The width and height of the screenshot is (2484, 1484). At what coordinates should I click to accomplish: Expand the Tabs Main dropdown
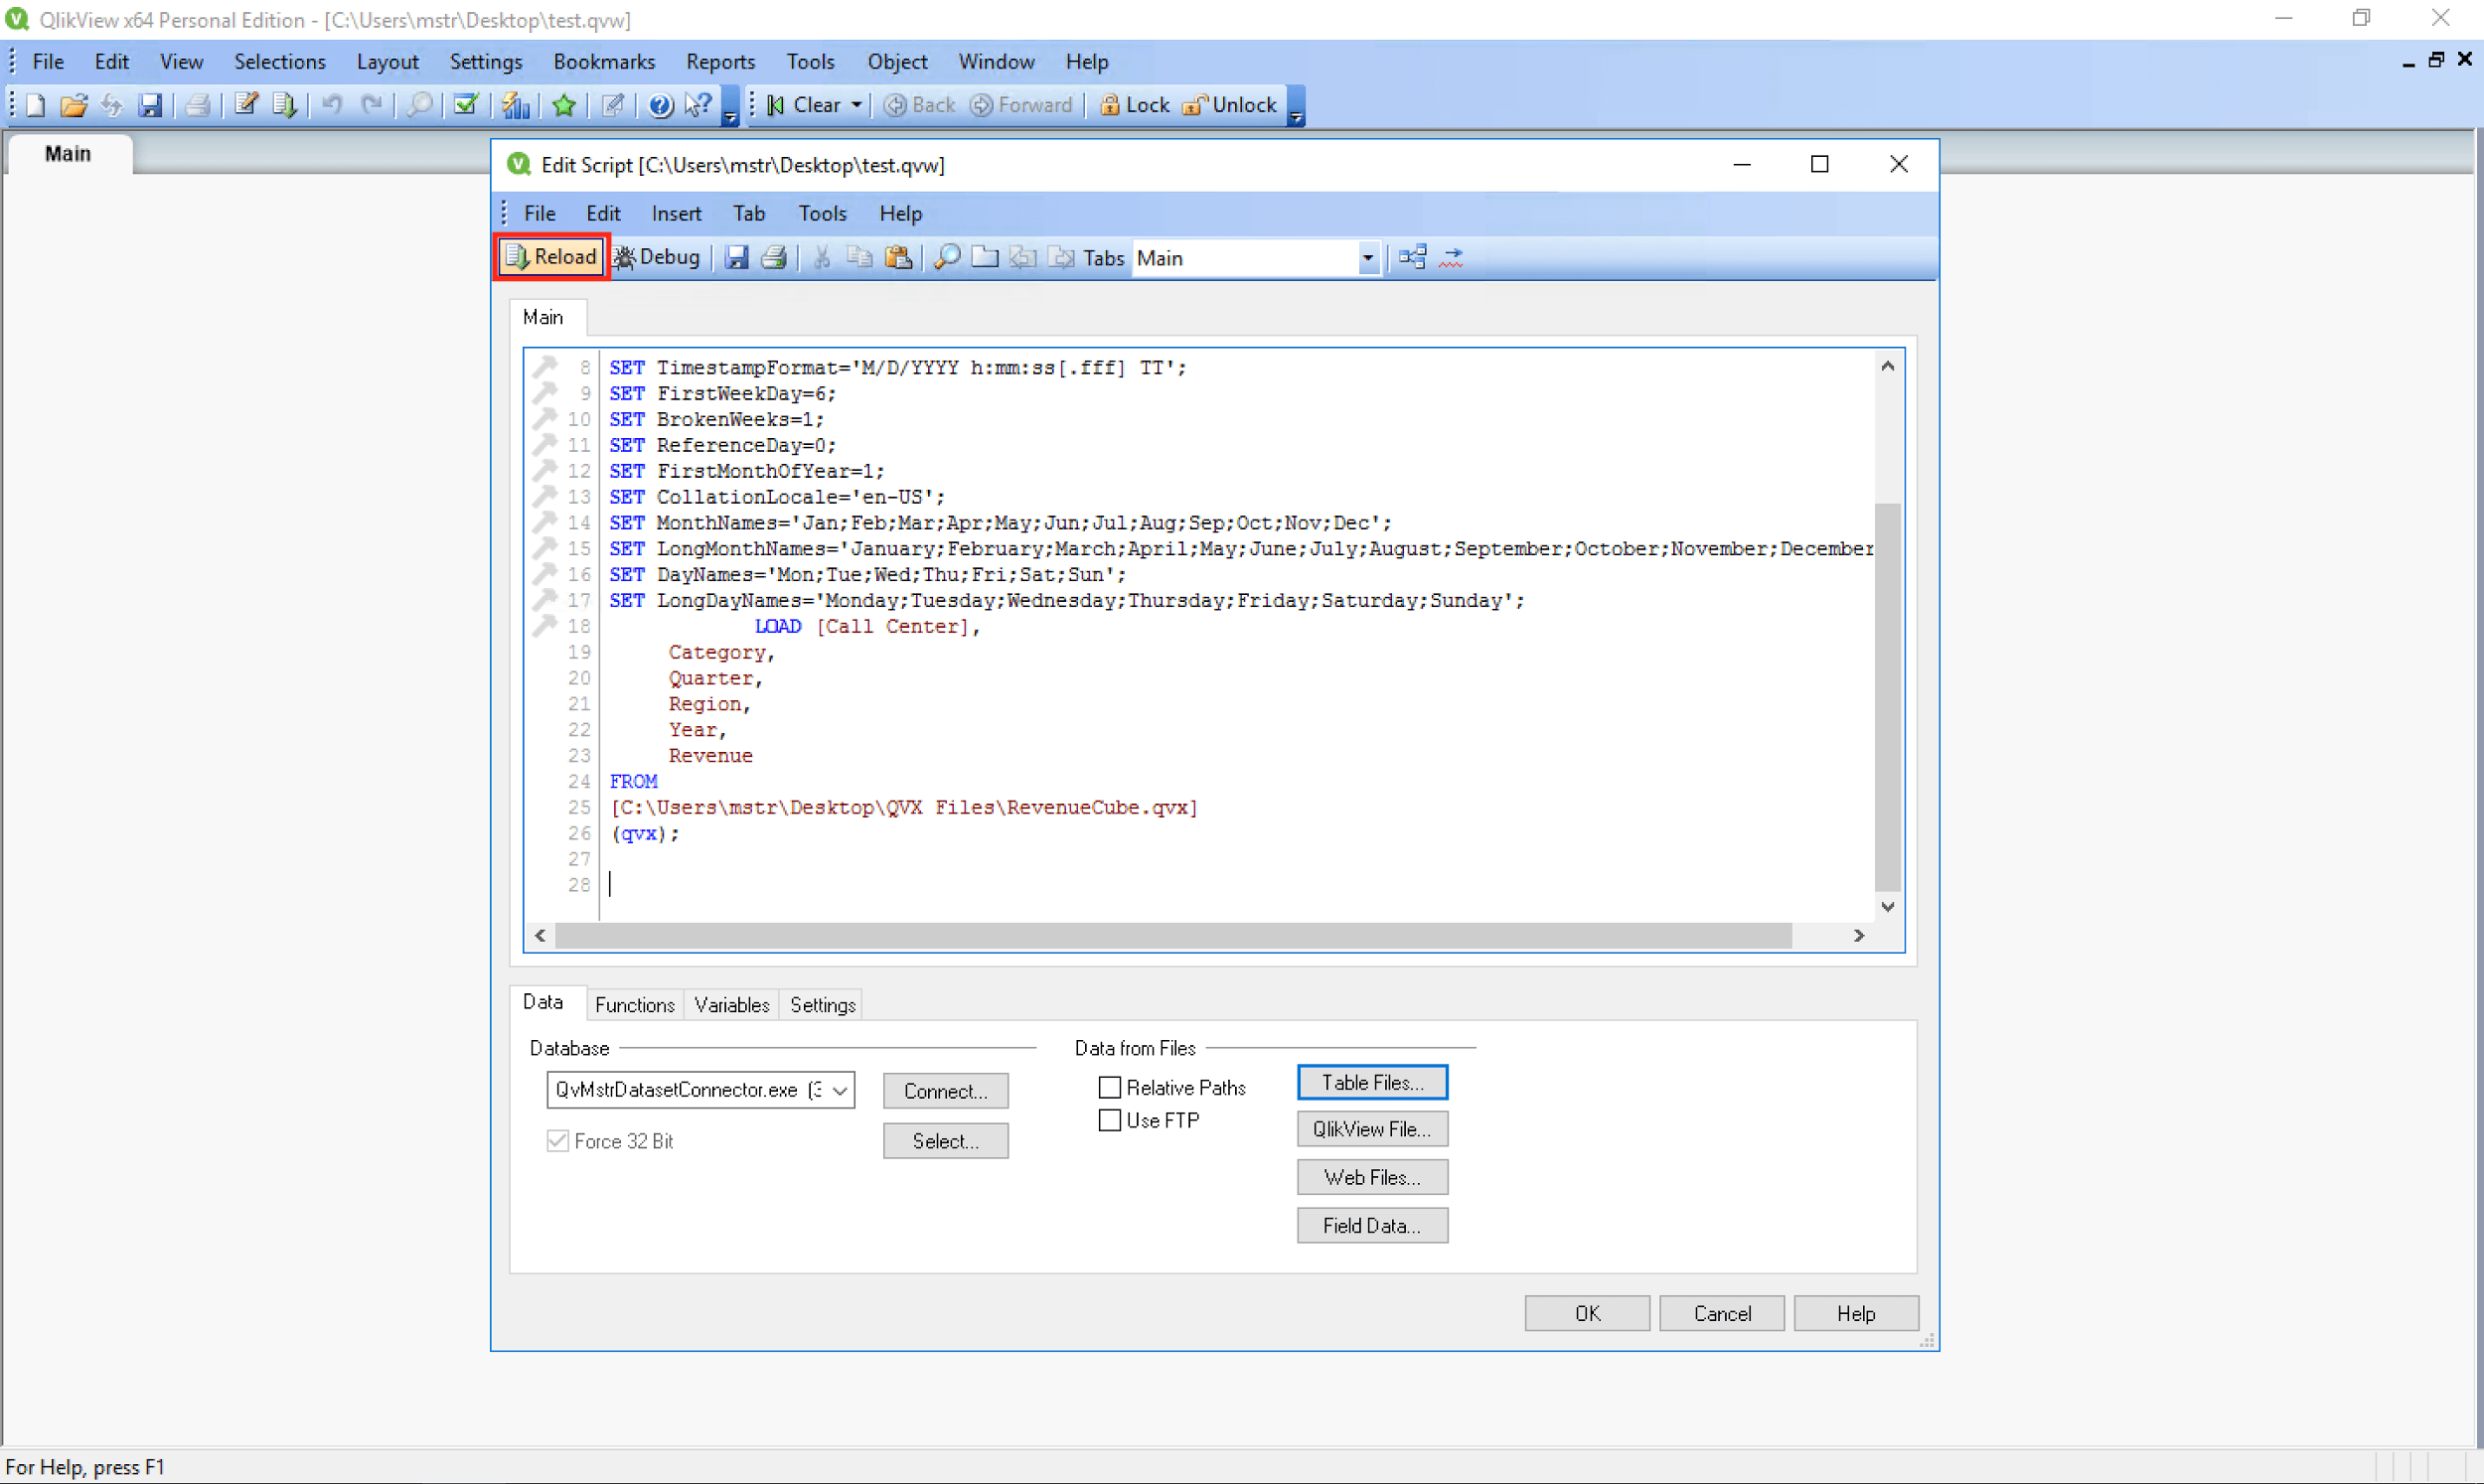tap(1367, 258)
